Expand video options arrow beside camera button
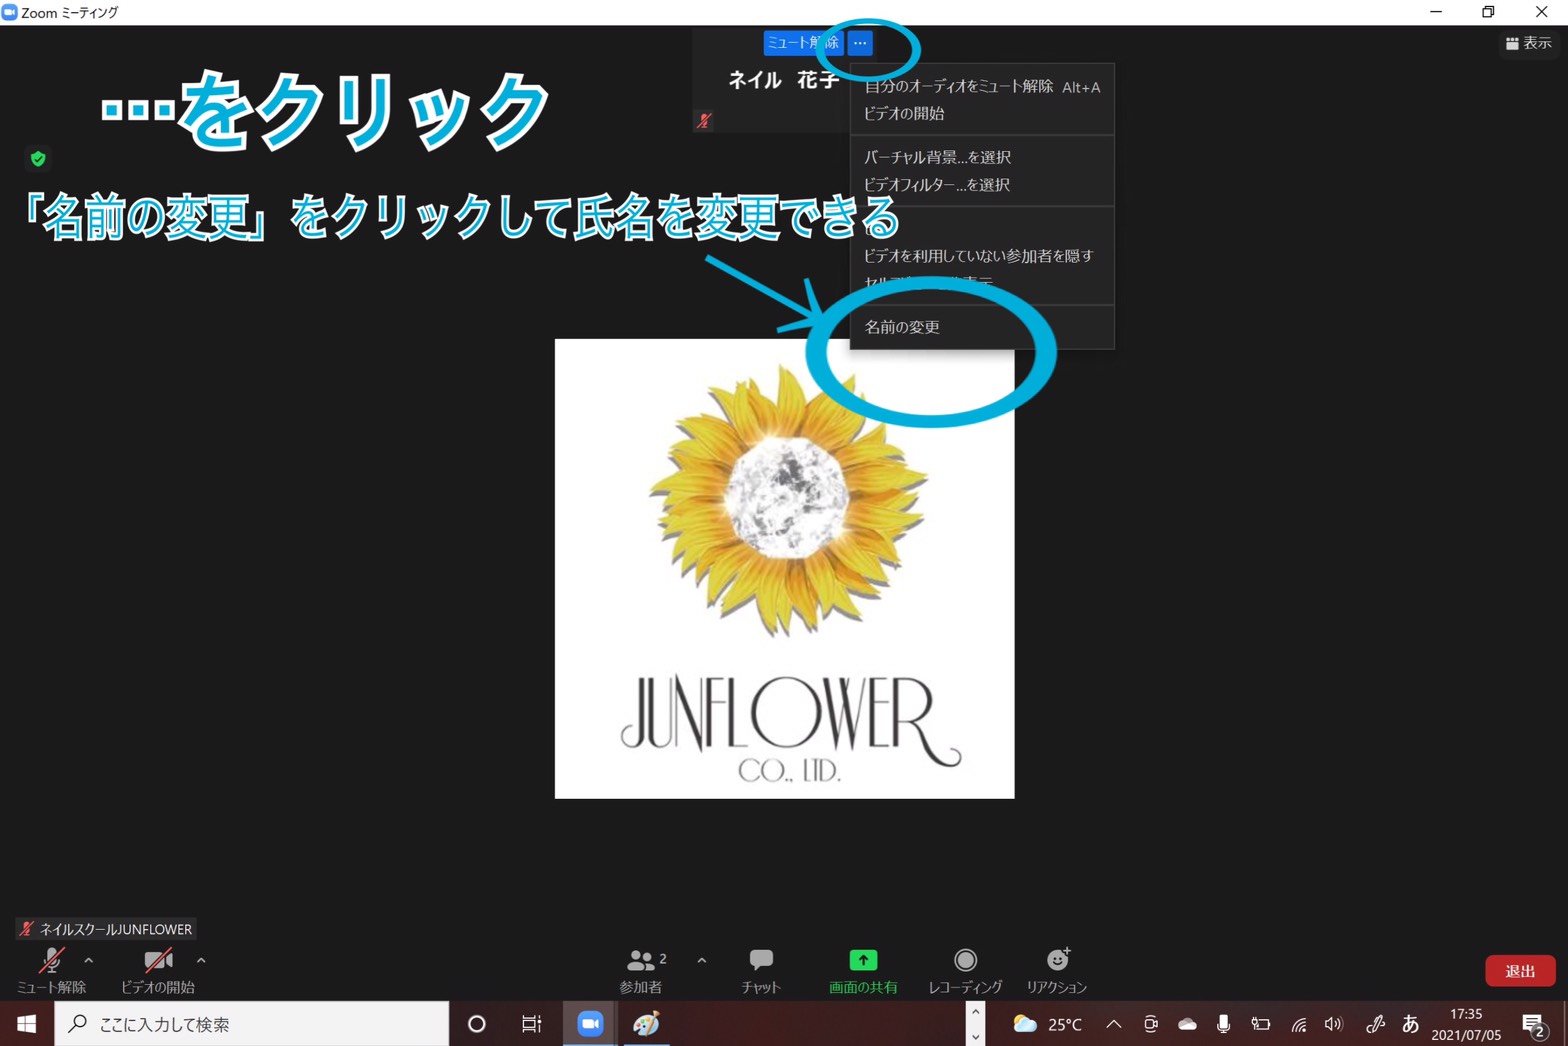 click(x=201, y=961)
